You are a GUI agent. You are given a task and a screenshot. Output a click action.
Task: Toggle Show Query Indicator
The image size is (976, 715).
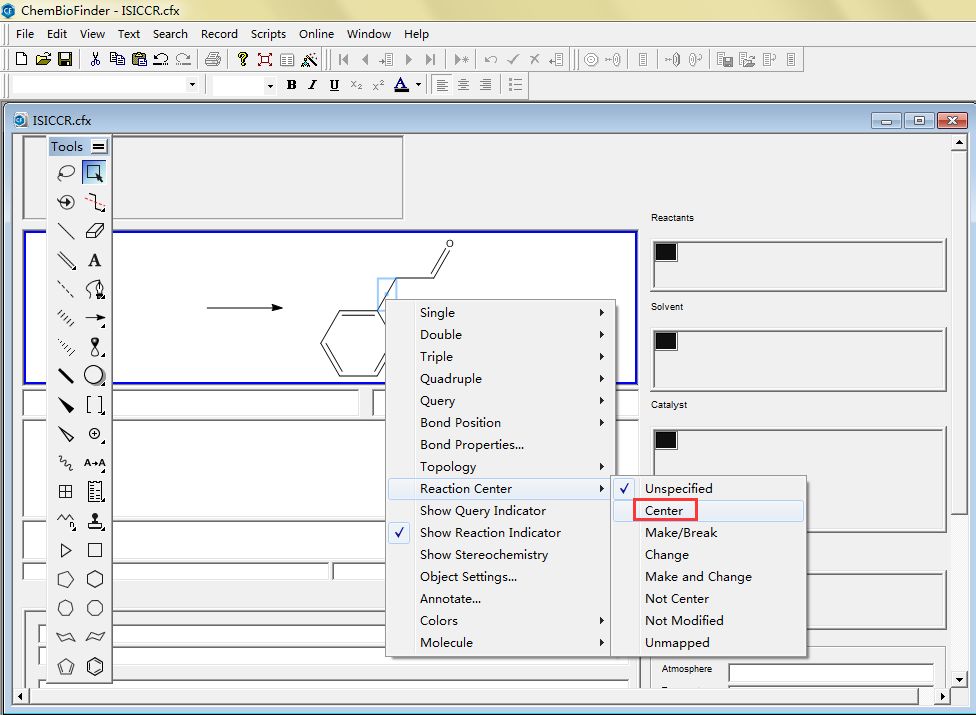pos(498,511)
